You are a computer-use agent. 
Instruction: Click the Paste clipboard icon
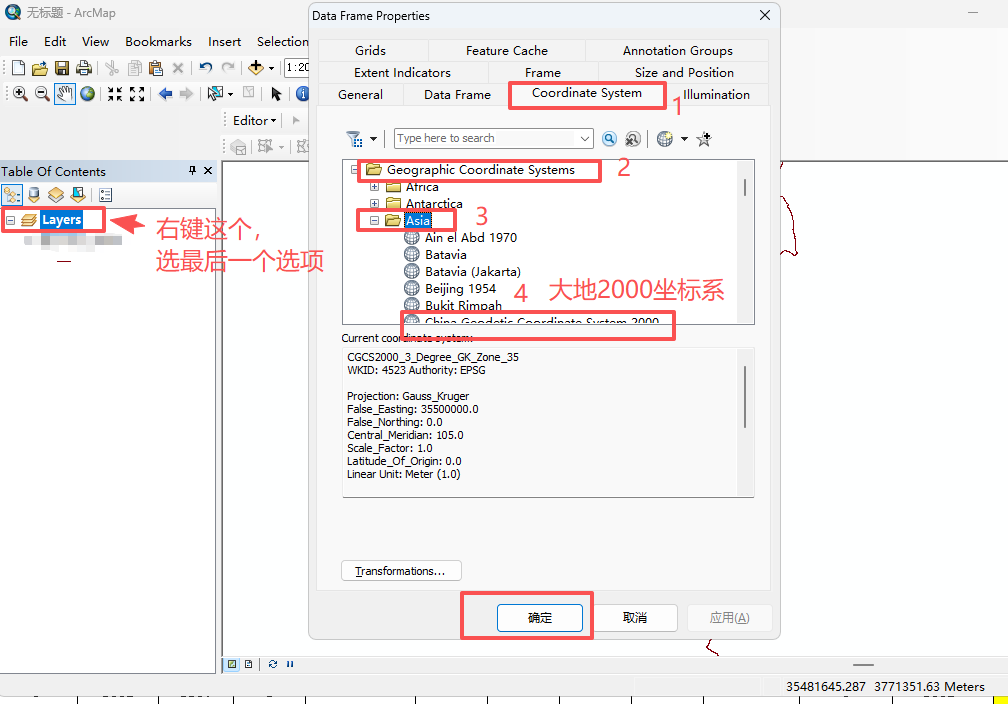coord(156,68)
